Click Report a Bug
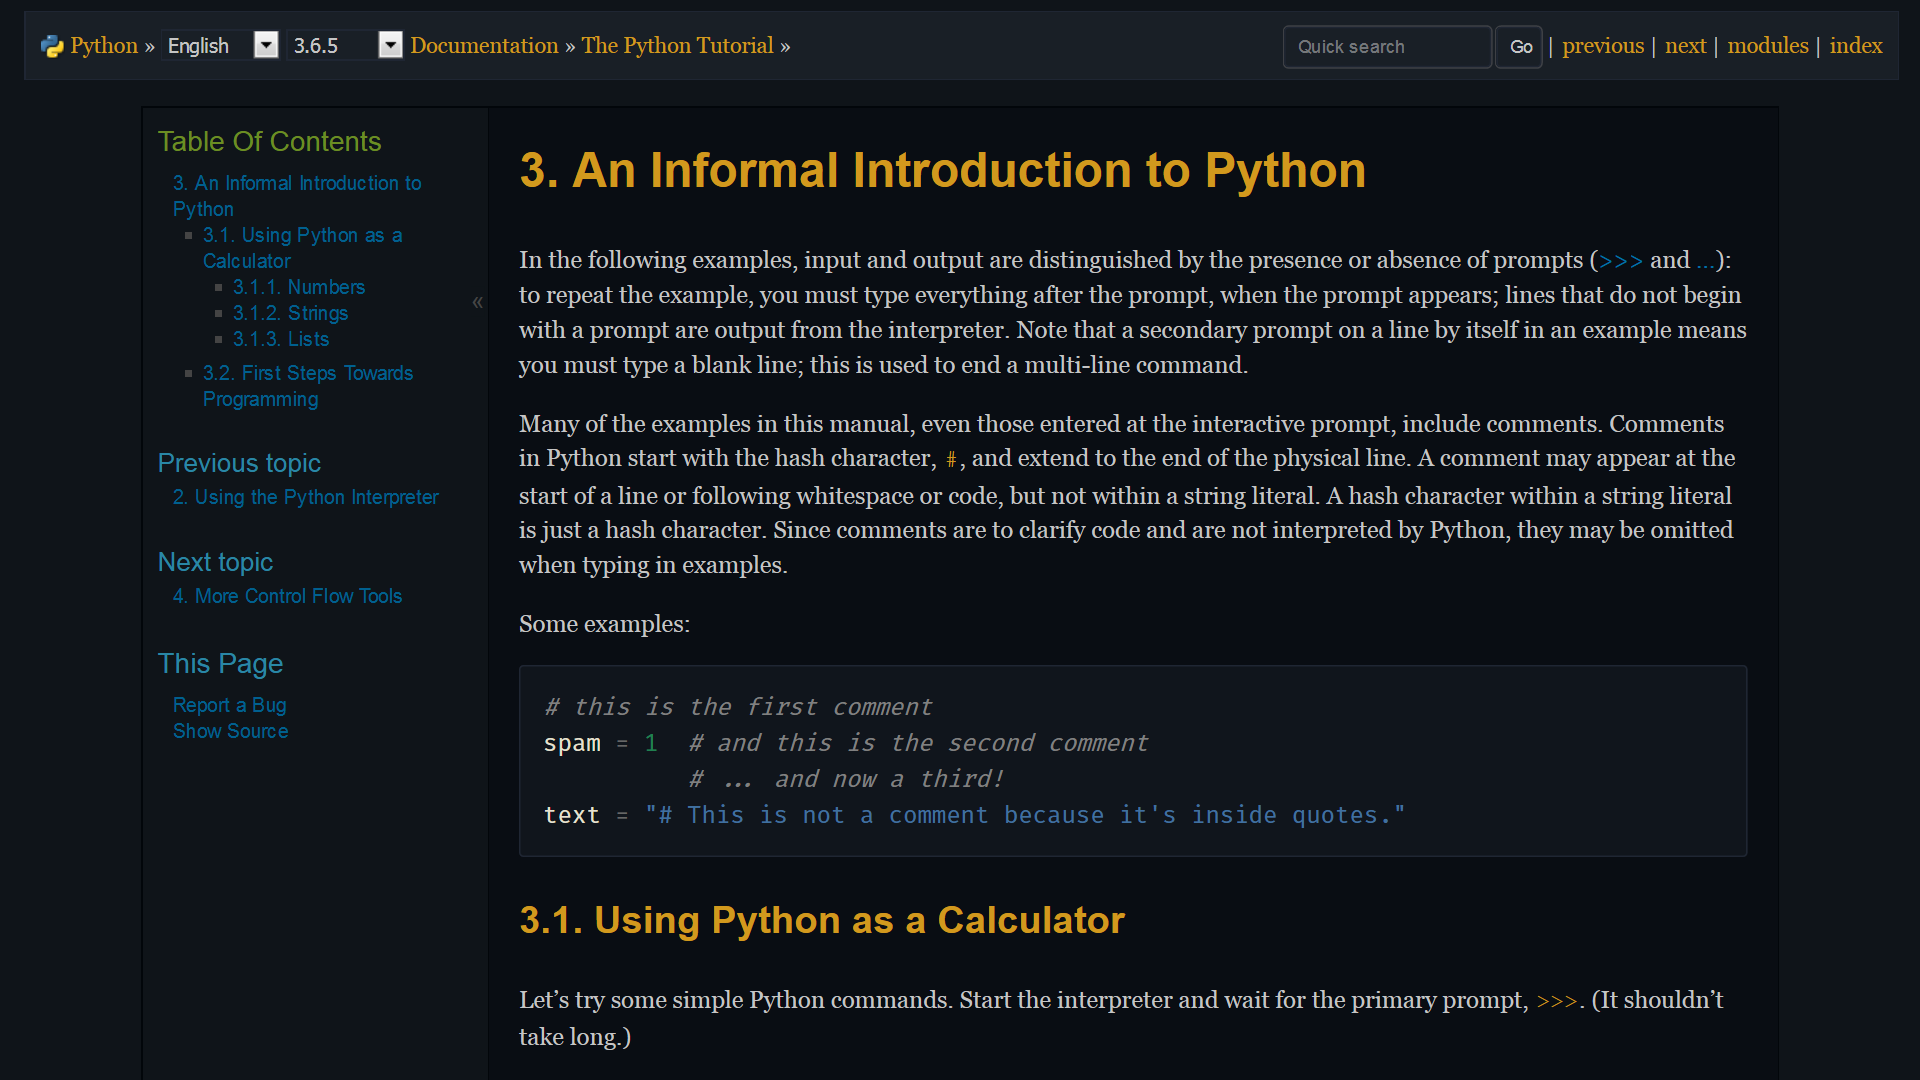The width and height of the screenshot is (1920, 1080). (229, 705)
